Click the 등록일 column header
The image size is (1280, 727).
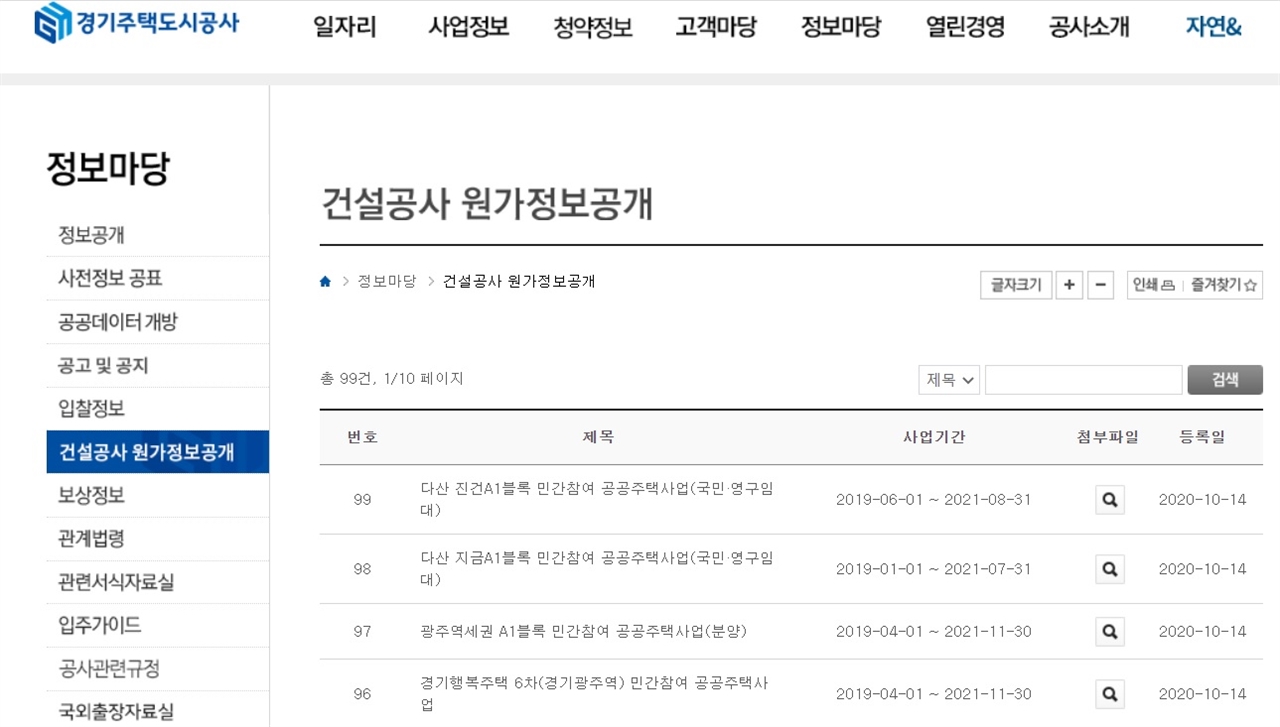(x=1202, y=437)
